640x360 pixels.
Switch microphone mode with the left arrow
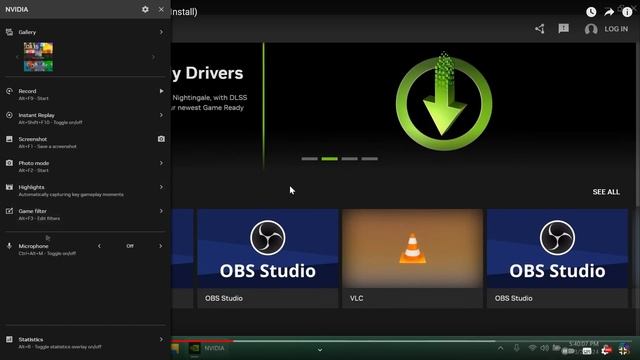[x=99, y=246]
